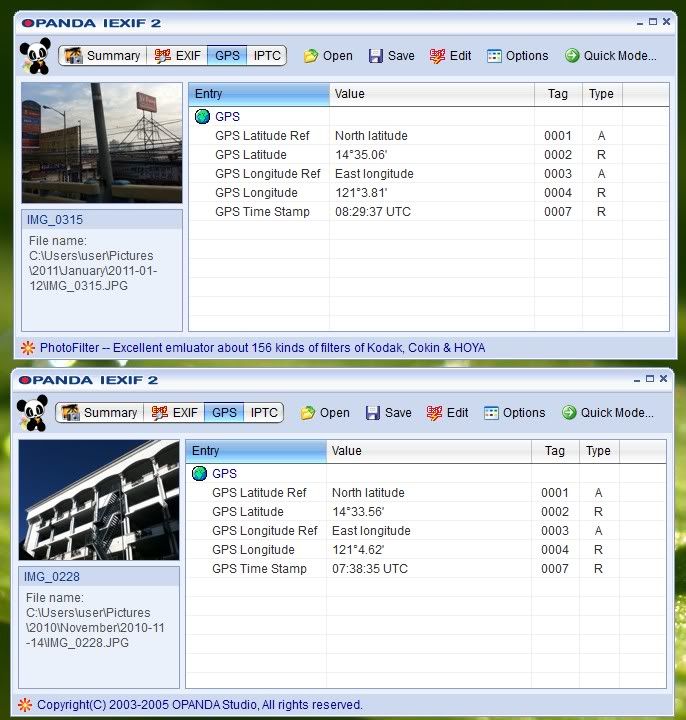The image size is (686, 720).
Task: Maximize the top Opanda IEXIF window
Action: (x=653, y=22)
